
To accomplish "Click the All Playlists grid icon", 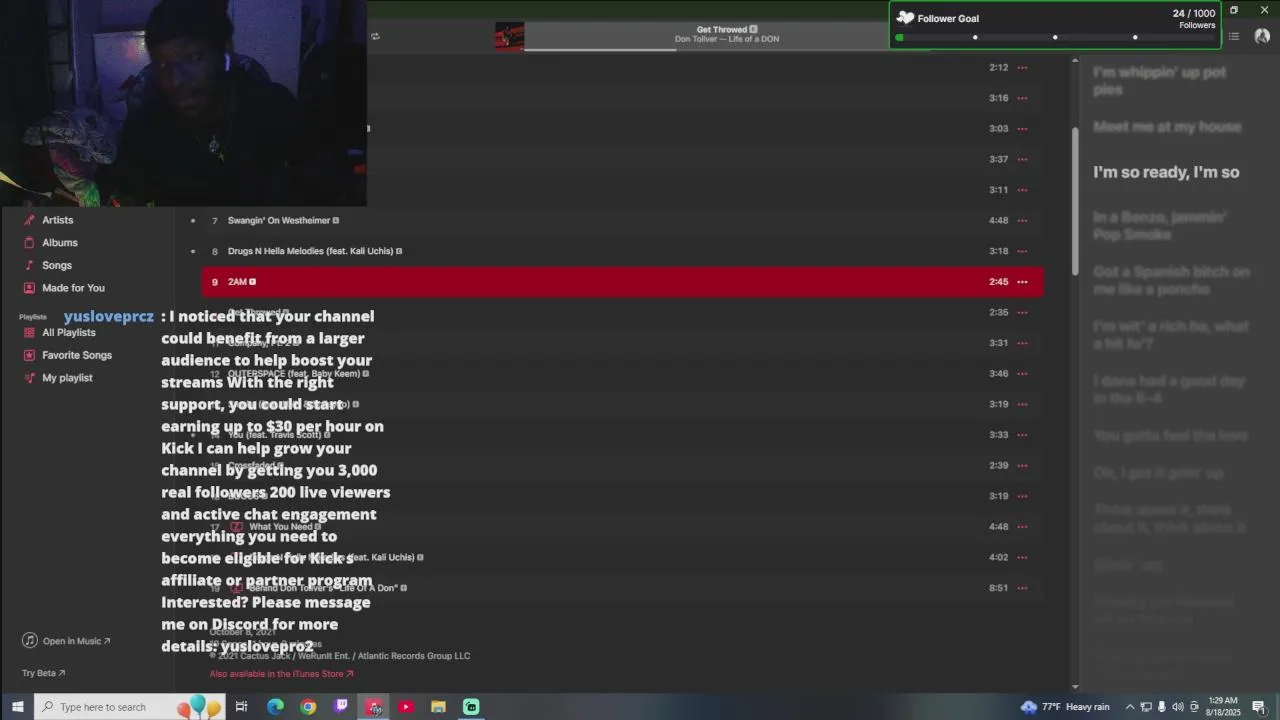I will tap(30, 332).
